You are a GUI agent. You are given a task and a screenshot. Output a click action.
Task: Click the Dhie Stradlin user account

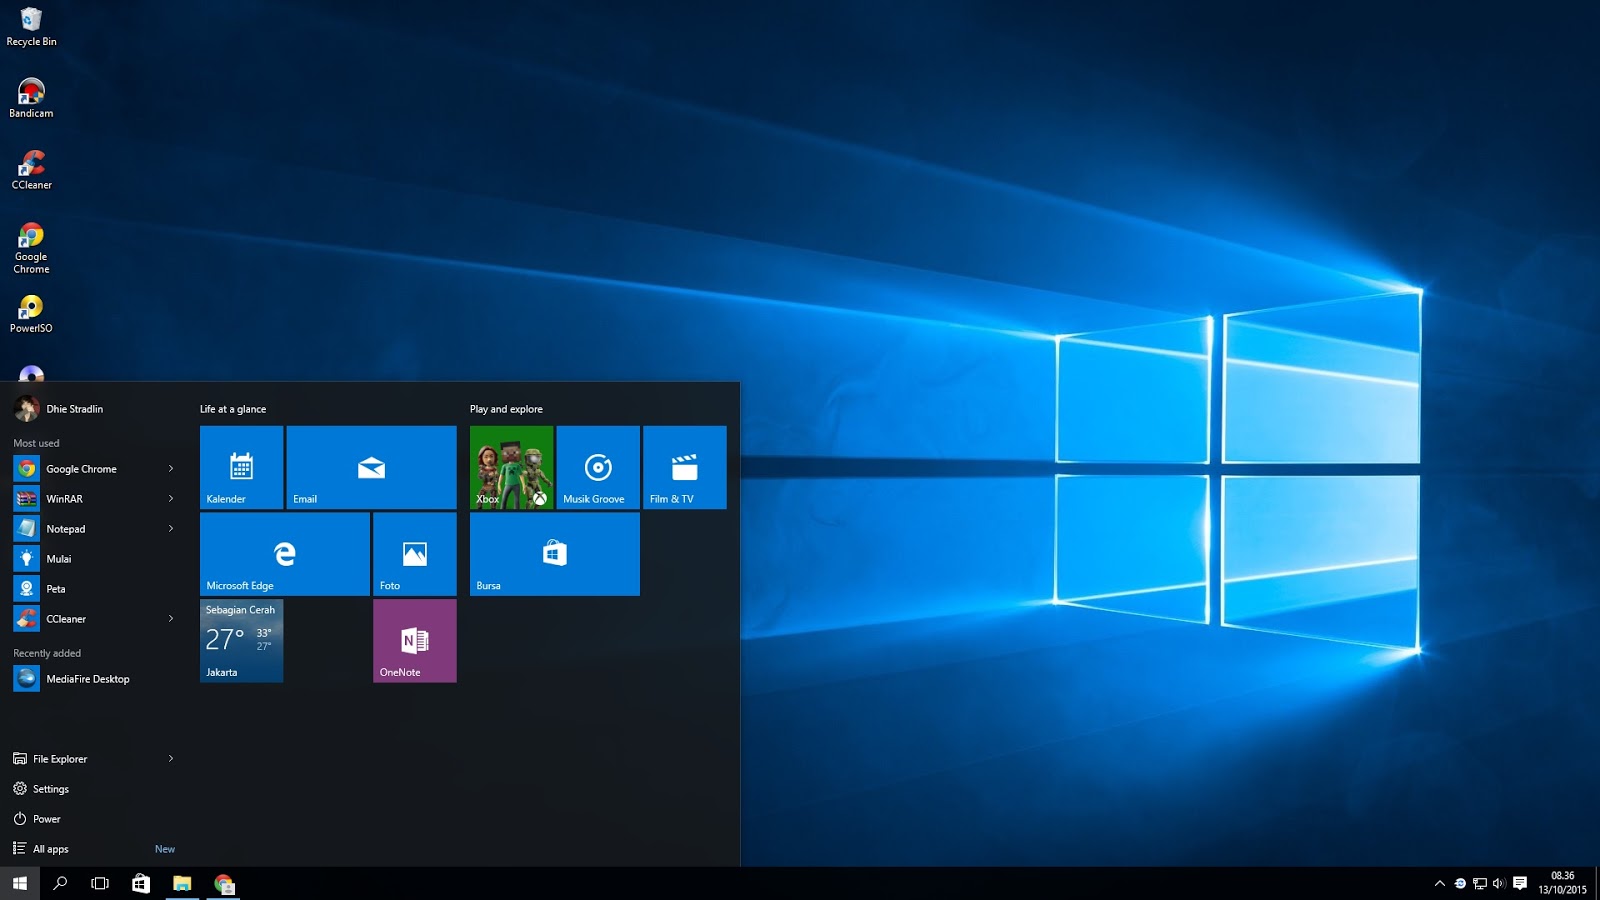[60, 409]
